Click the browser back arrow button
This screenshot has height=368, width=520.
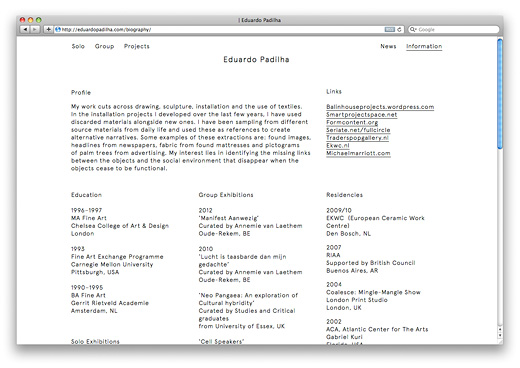[x=25, y=29]
